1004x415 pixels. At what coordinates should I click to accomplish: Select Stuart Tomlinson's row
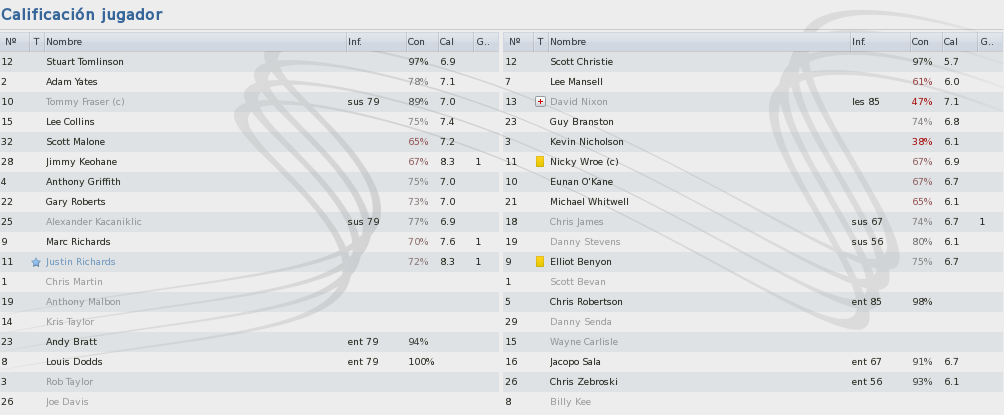point(249,62)
